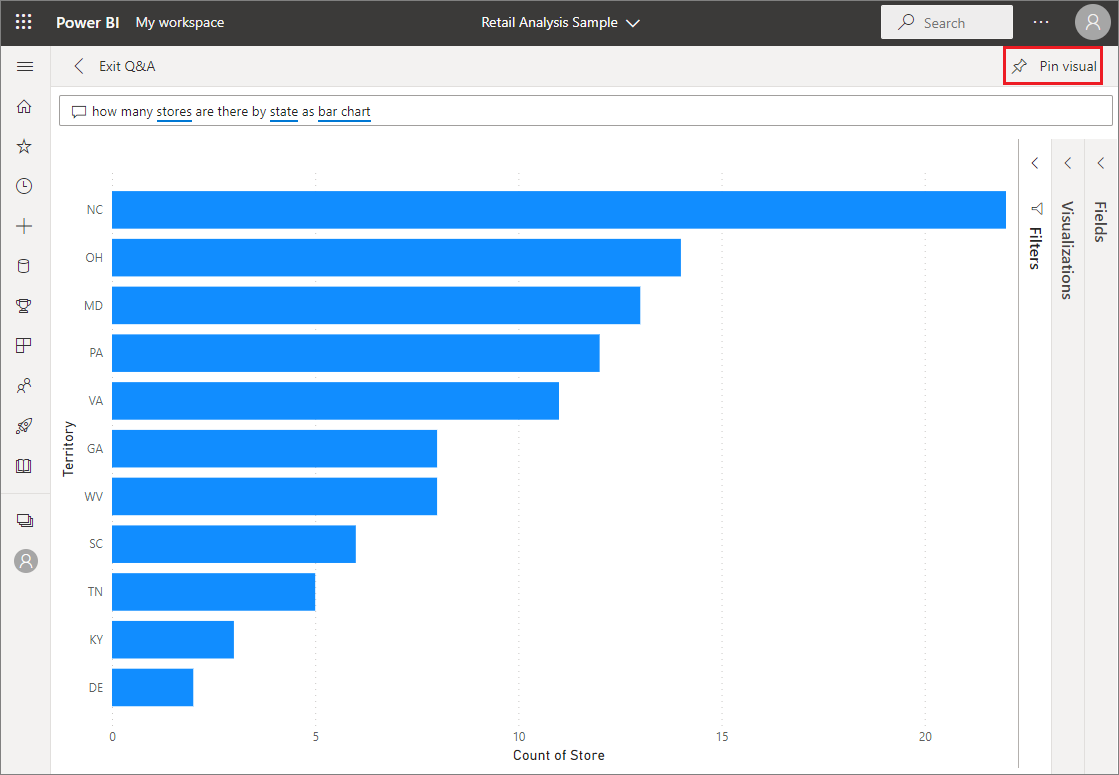
Task: Open Goals using the trophy icon
Action: coord(25,305)
